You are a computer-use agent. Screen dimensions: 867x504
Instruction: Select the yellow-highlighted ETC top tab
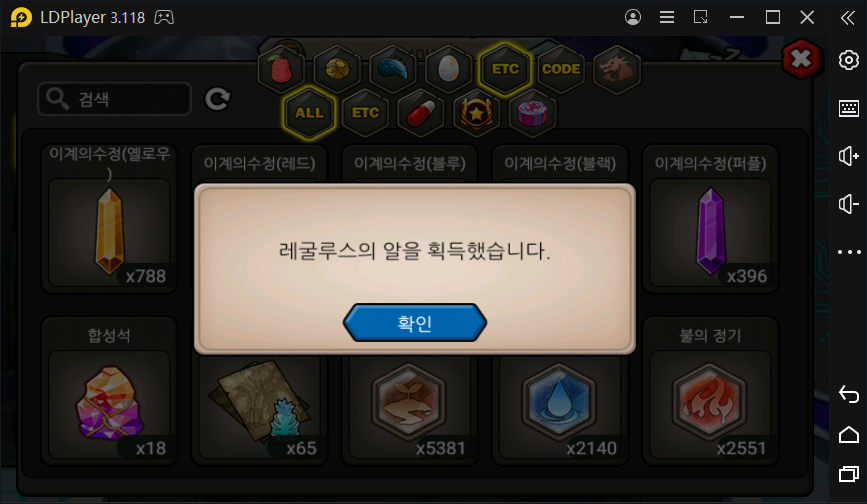(x=505, y=69)
